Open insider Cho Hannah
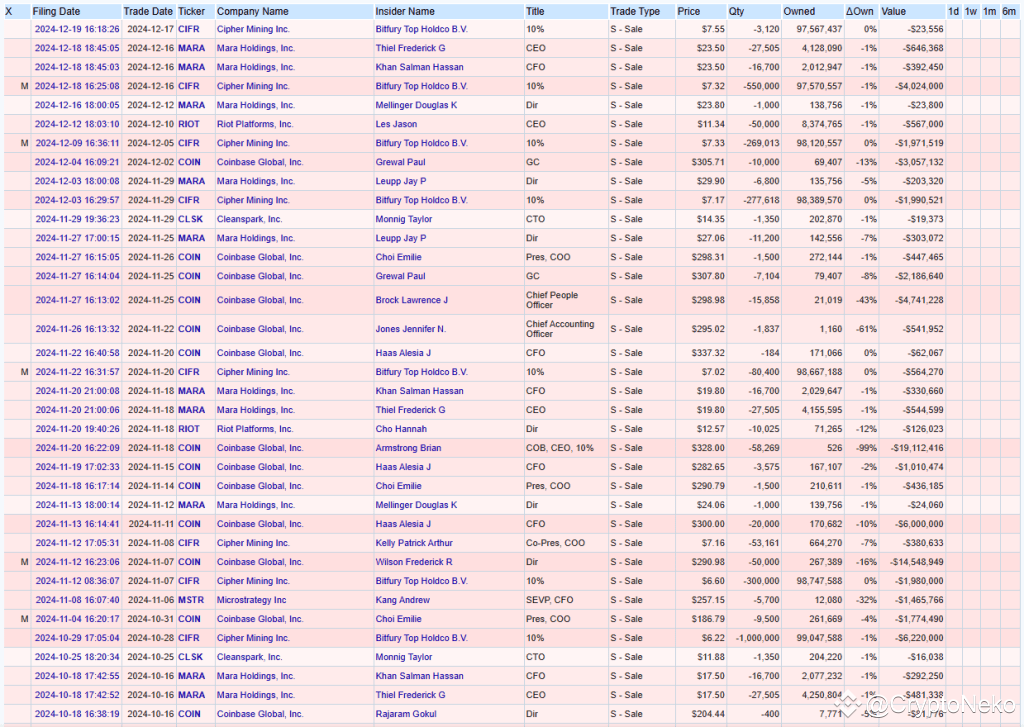 (401, 429)
